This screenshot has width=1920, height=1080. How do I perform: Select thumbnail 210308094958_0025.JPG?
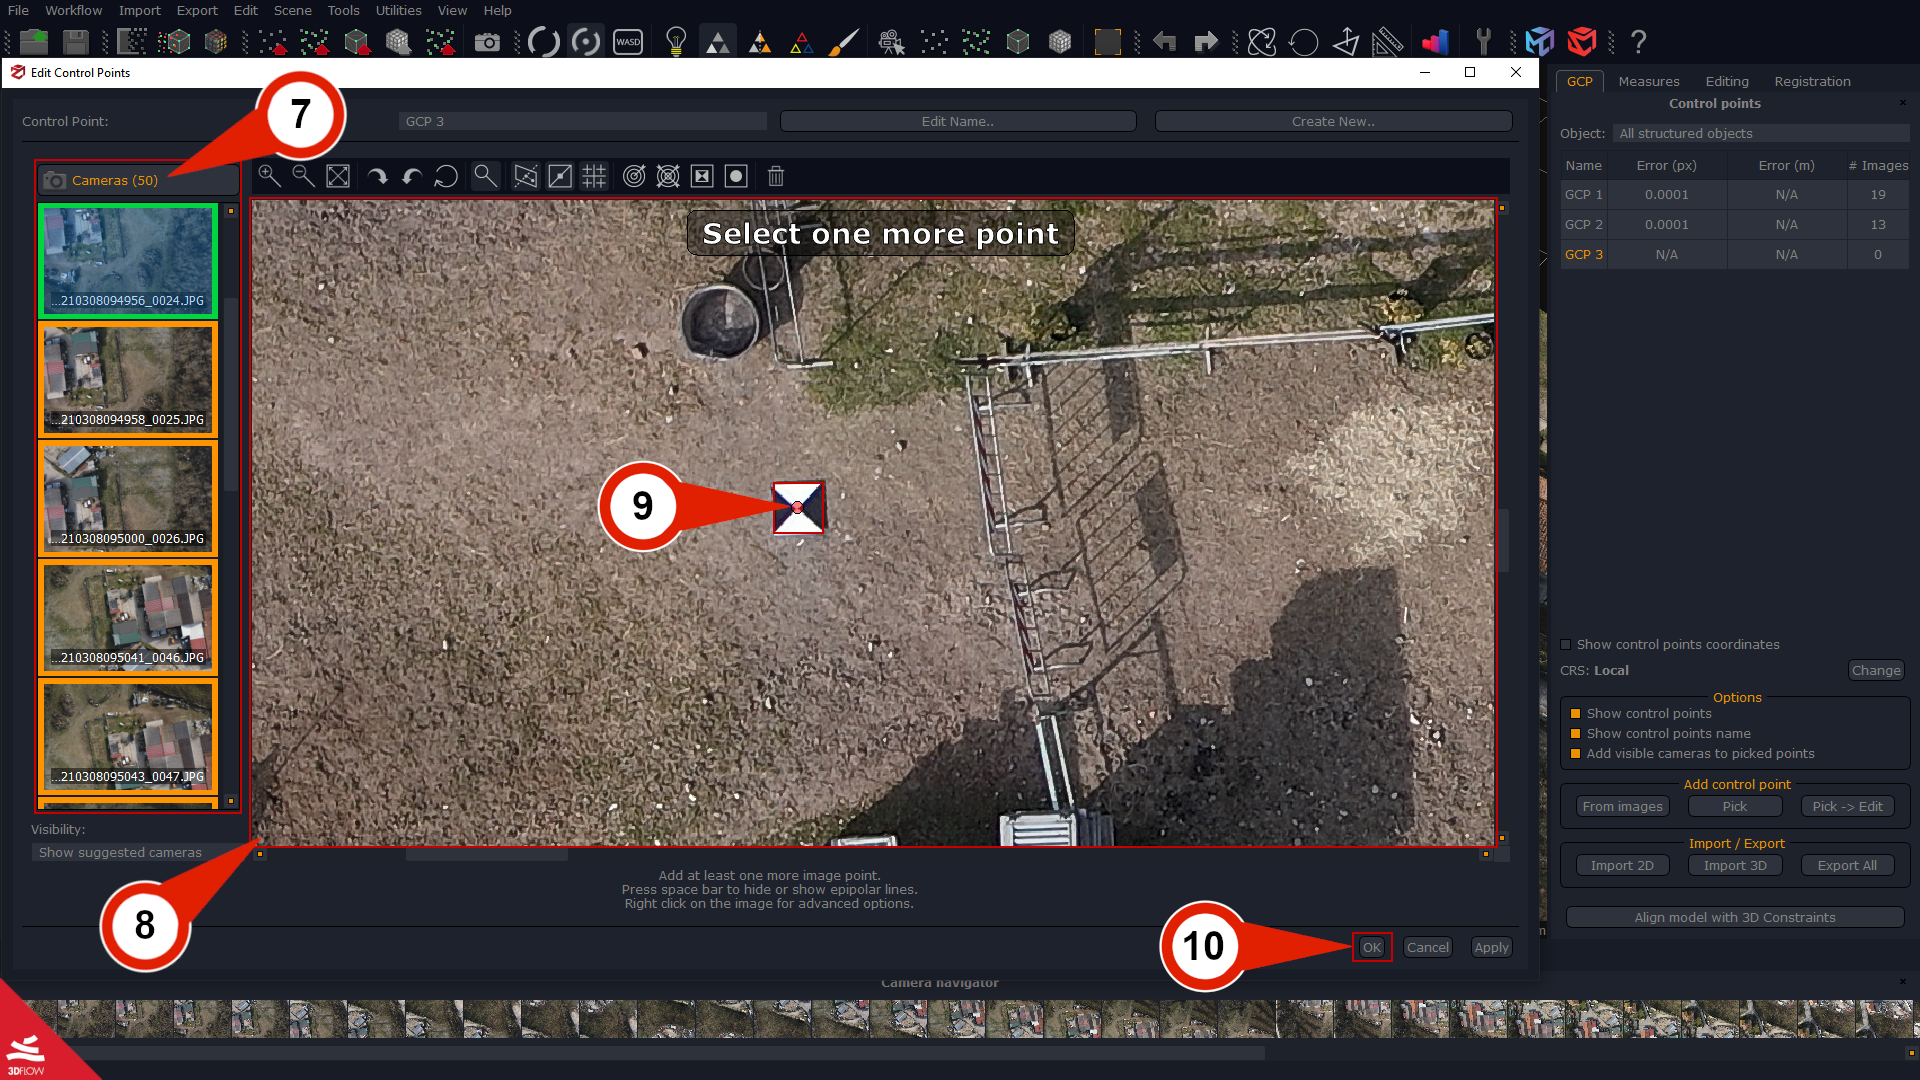[128, 379]
